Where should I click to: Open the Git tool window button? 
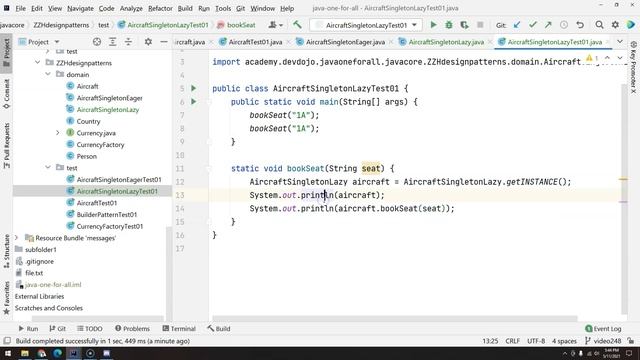click(x=58, y=329)
